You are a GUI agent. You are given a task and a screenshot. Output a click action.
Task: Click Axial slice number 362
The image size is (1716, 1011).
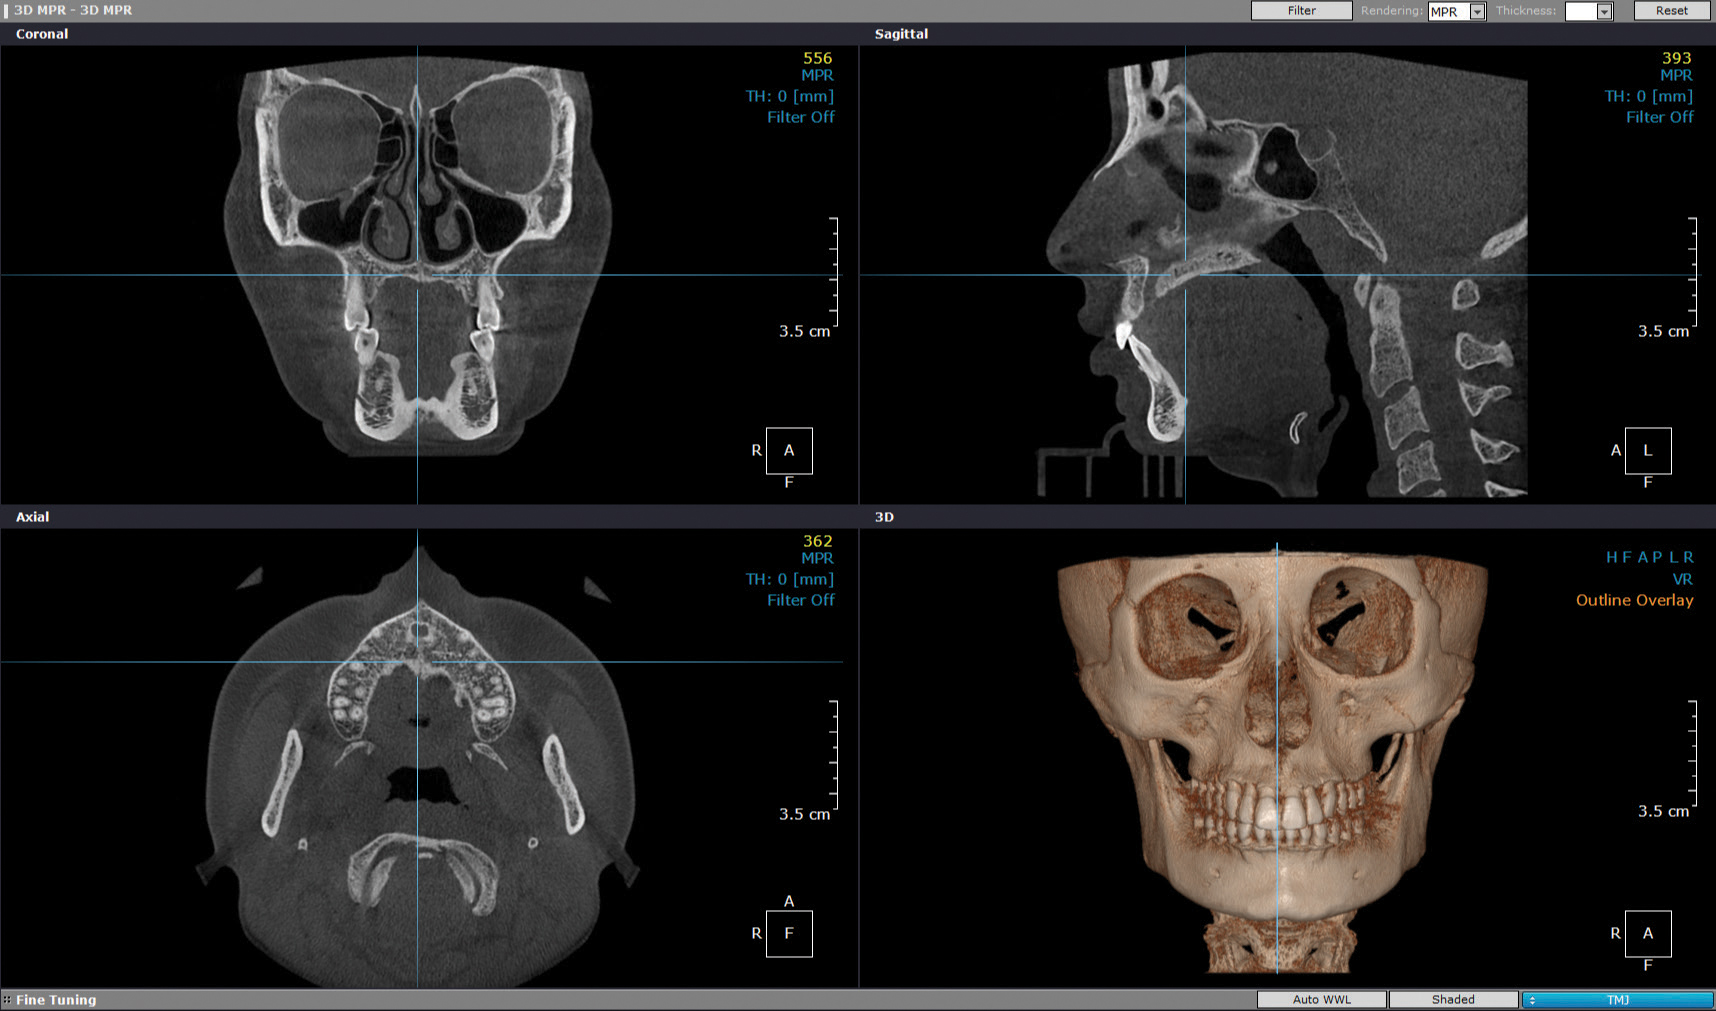[817, 541]
